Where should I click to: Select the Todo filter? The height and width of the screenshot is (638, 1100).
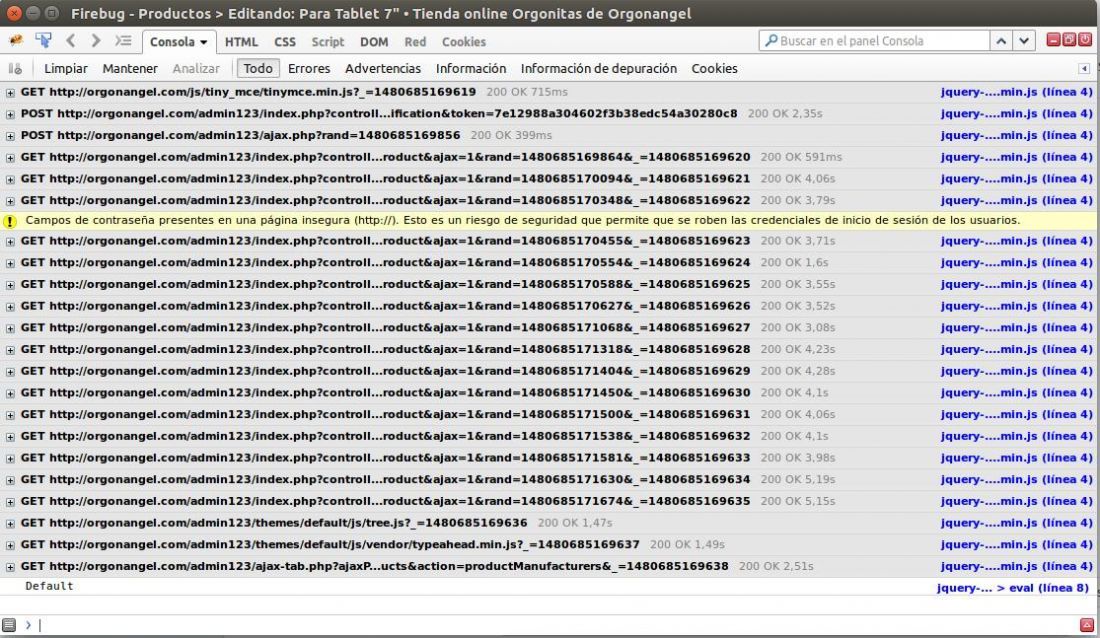[258, 68]
